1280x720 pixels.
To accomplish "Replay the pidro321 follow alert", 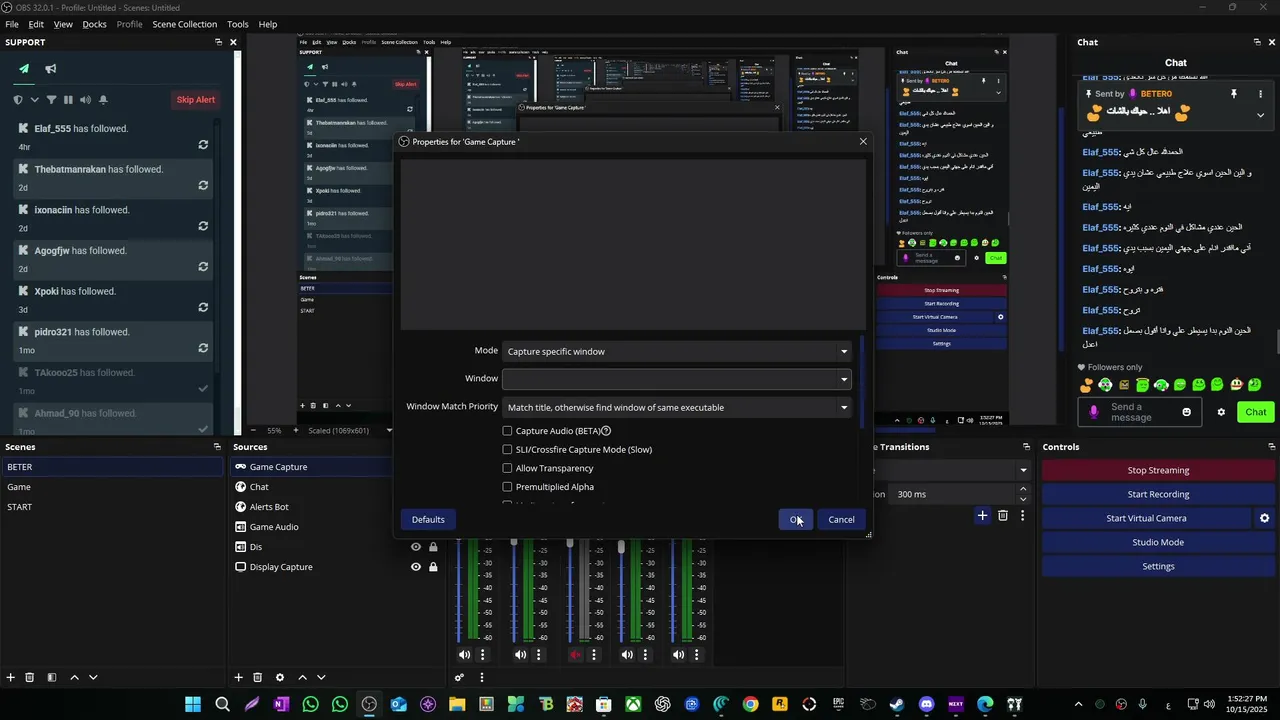I will coord(203,348).
